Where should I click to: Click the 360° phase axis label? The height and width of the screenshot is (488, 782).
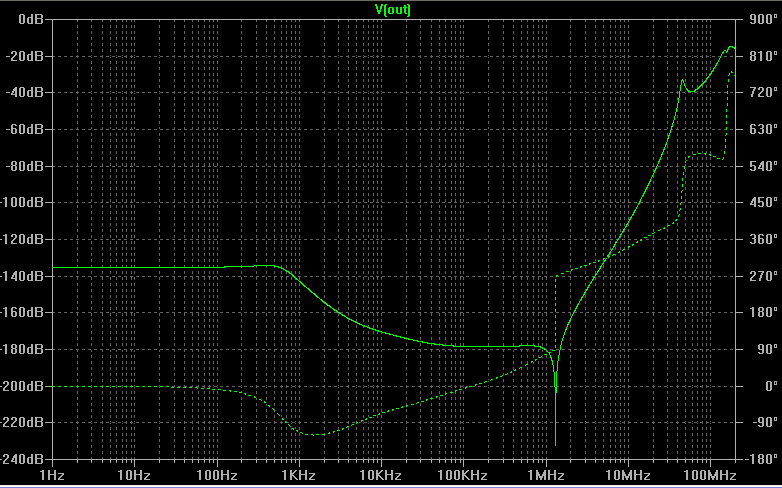tap(763, 239)
